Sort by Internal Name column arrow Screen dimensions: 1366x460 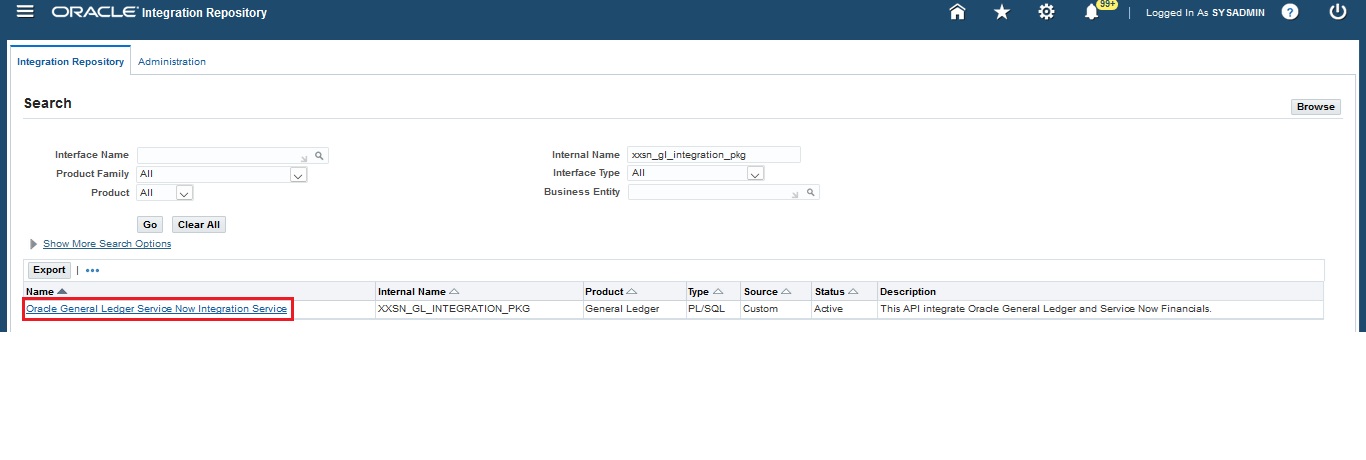pos(454,292)
